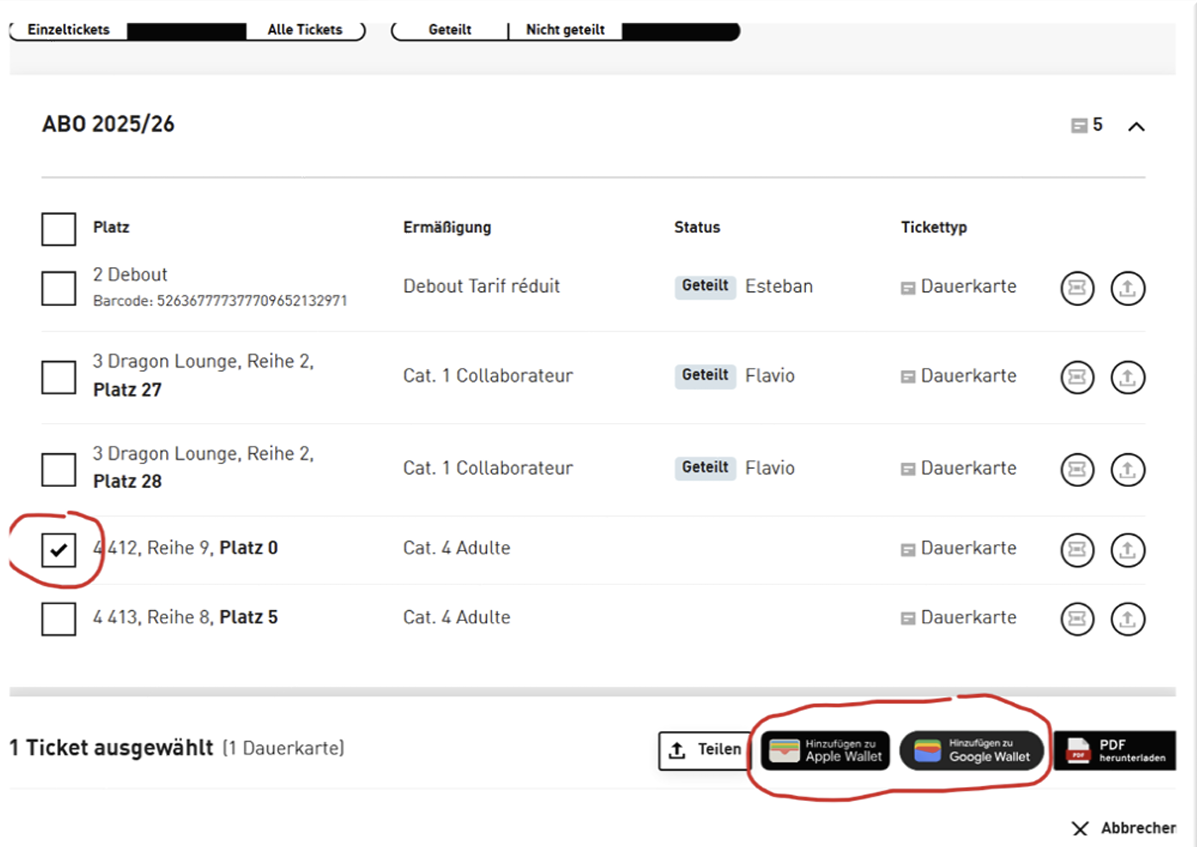Toggle the select-all checkbox beside Platz header

click(x=59, y=228)
